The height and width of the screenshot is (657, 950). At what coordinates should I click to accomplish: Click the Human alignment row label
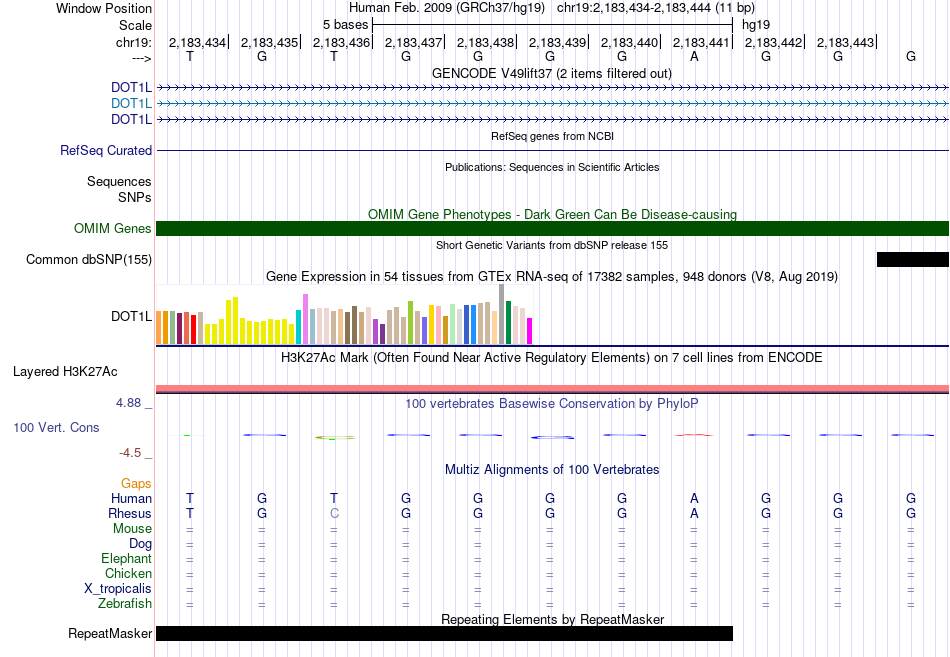(x=131, y=498)
